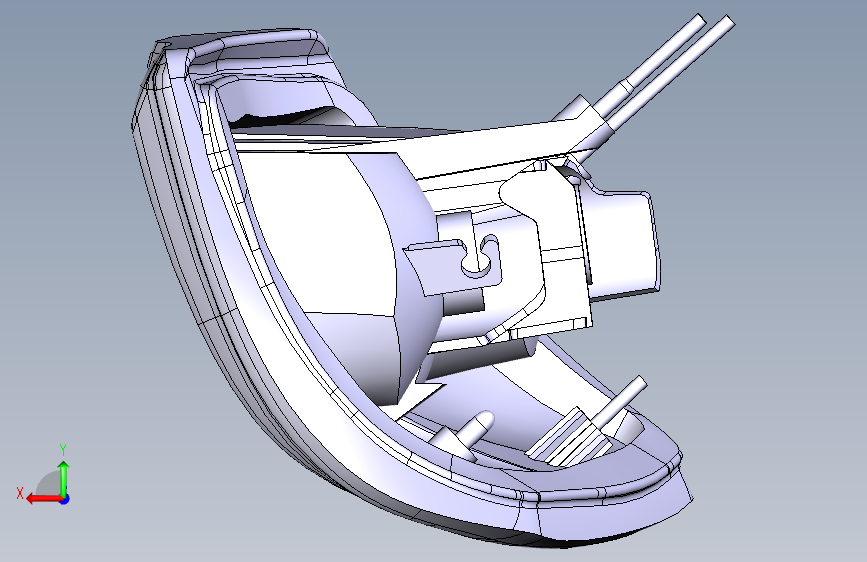Click the red X axis arrow on triad
Image resolution: width=867 pixels, height=562 pixels.
44,499
